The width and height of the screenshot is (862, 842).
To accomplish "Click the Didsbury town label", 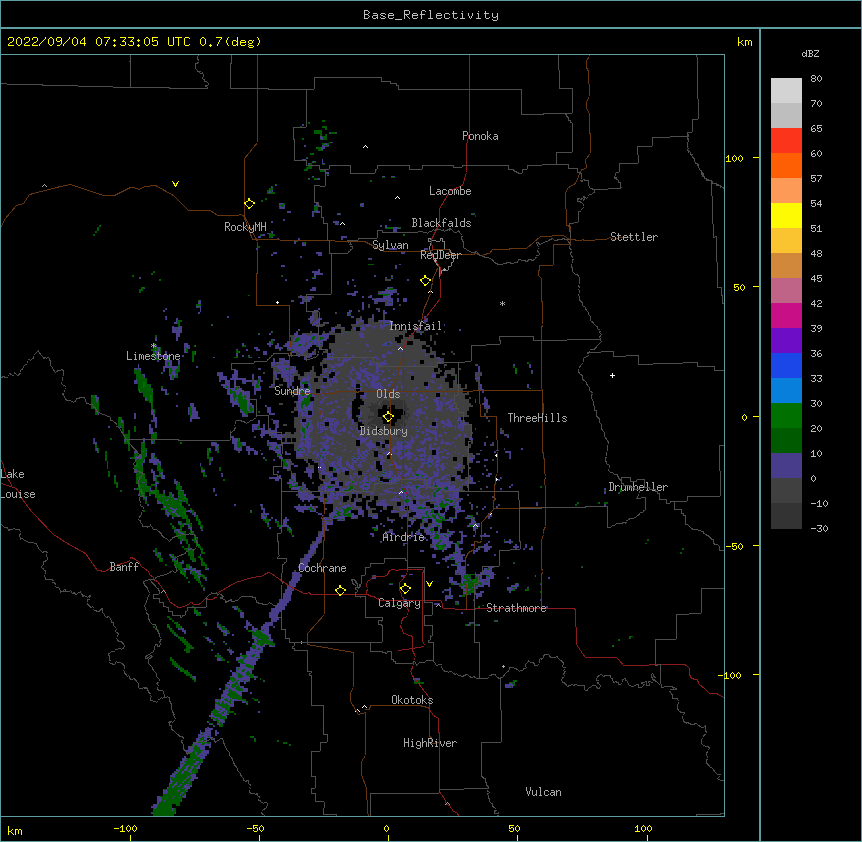I will pyautogui.click(x=384, y=431).
